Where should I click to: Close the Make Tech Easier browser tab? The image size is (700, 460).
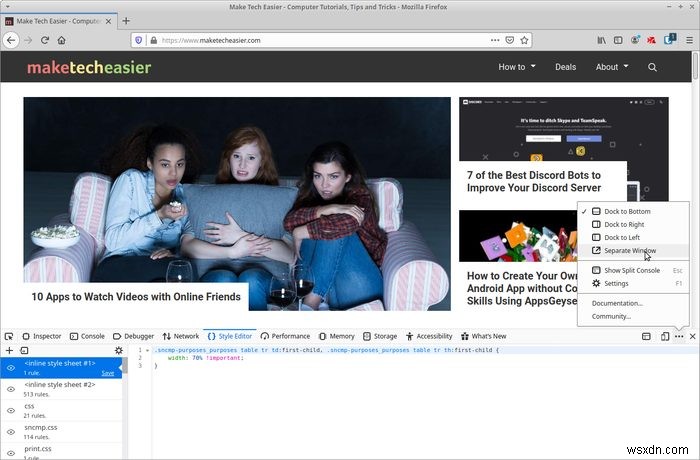[x=108, y=21]
